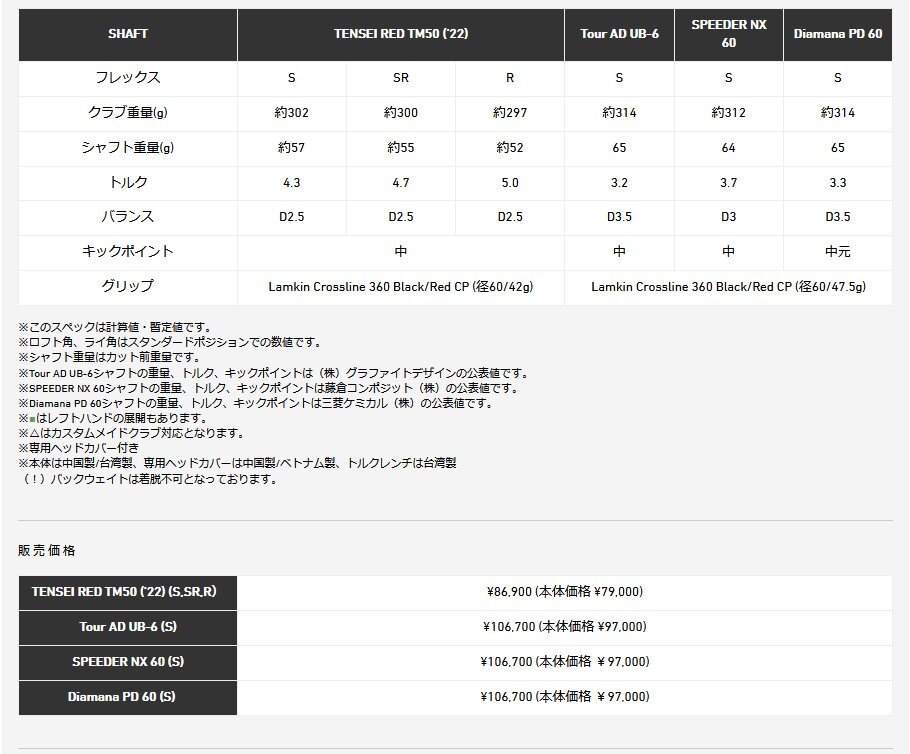
Task: Click the 約302 club weight value
Action: 291,112
